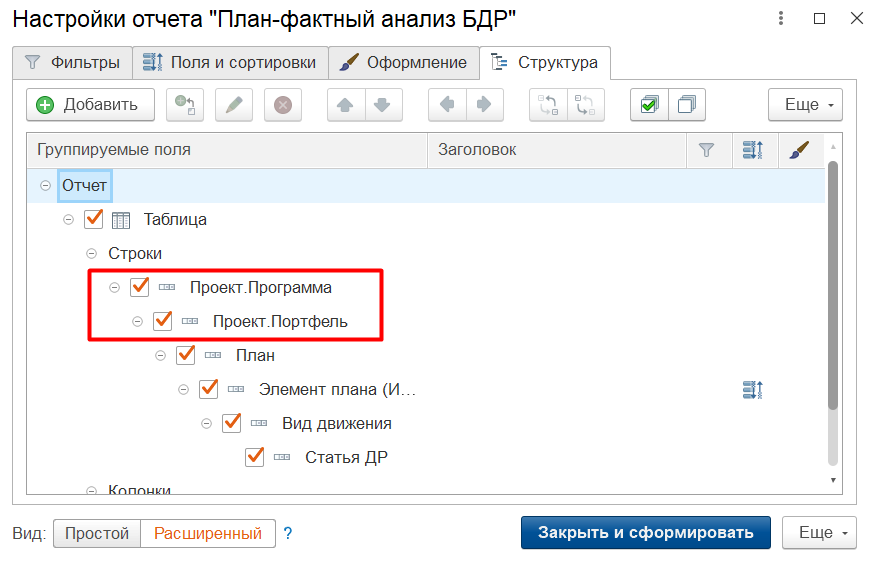This screenshot has height=563, width=872.
Task: Click the move left arrow icon
Action: 446,105
